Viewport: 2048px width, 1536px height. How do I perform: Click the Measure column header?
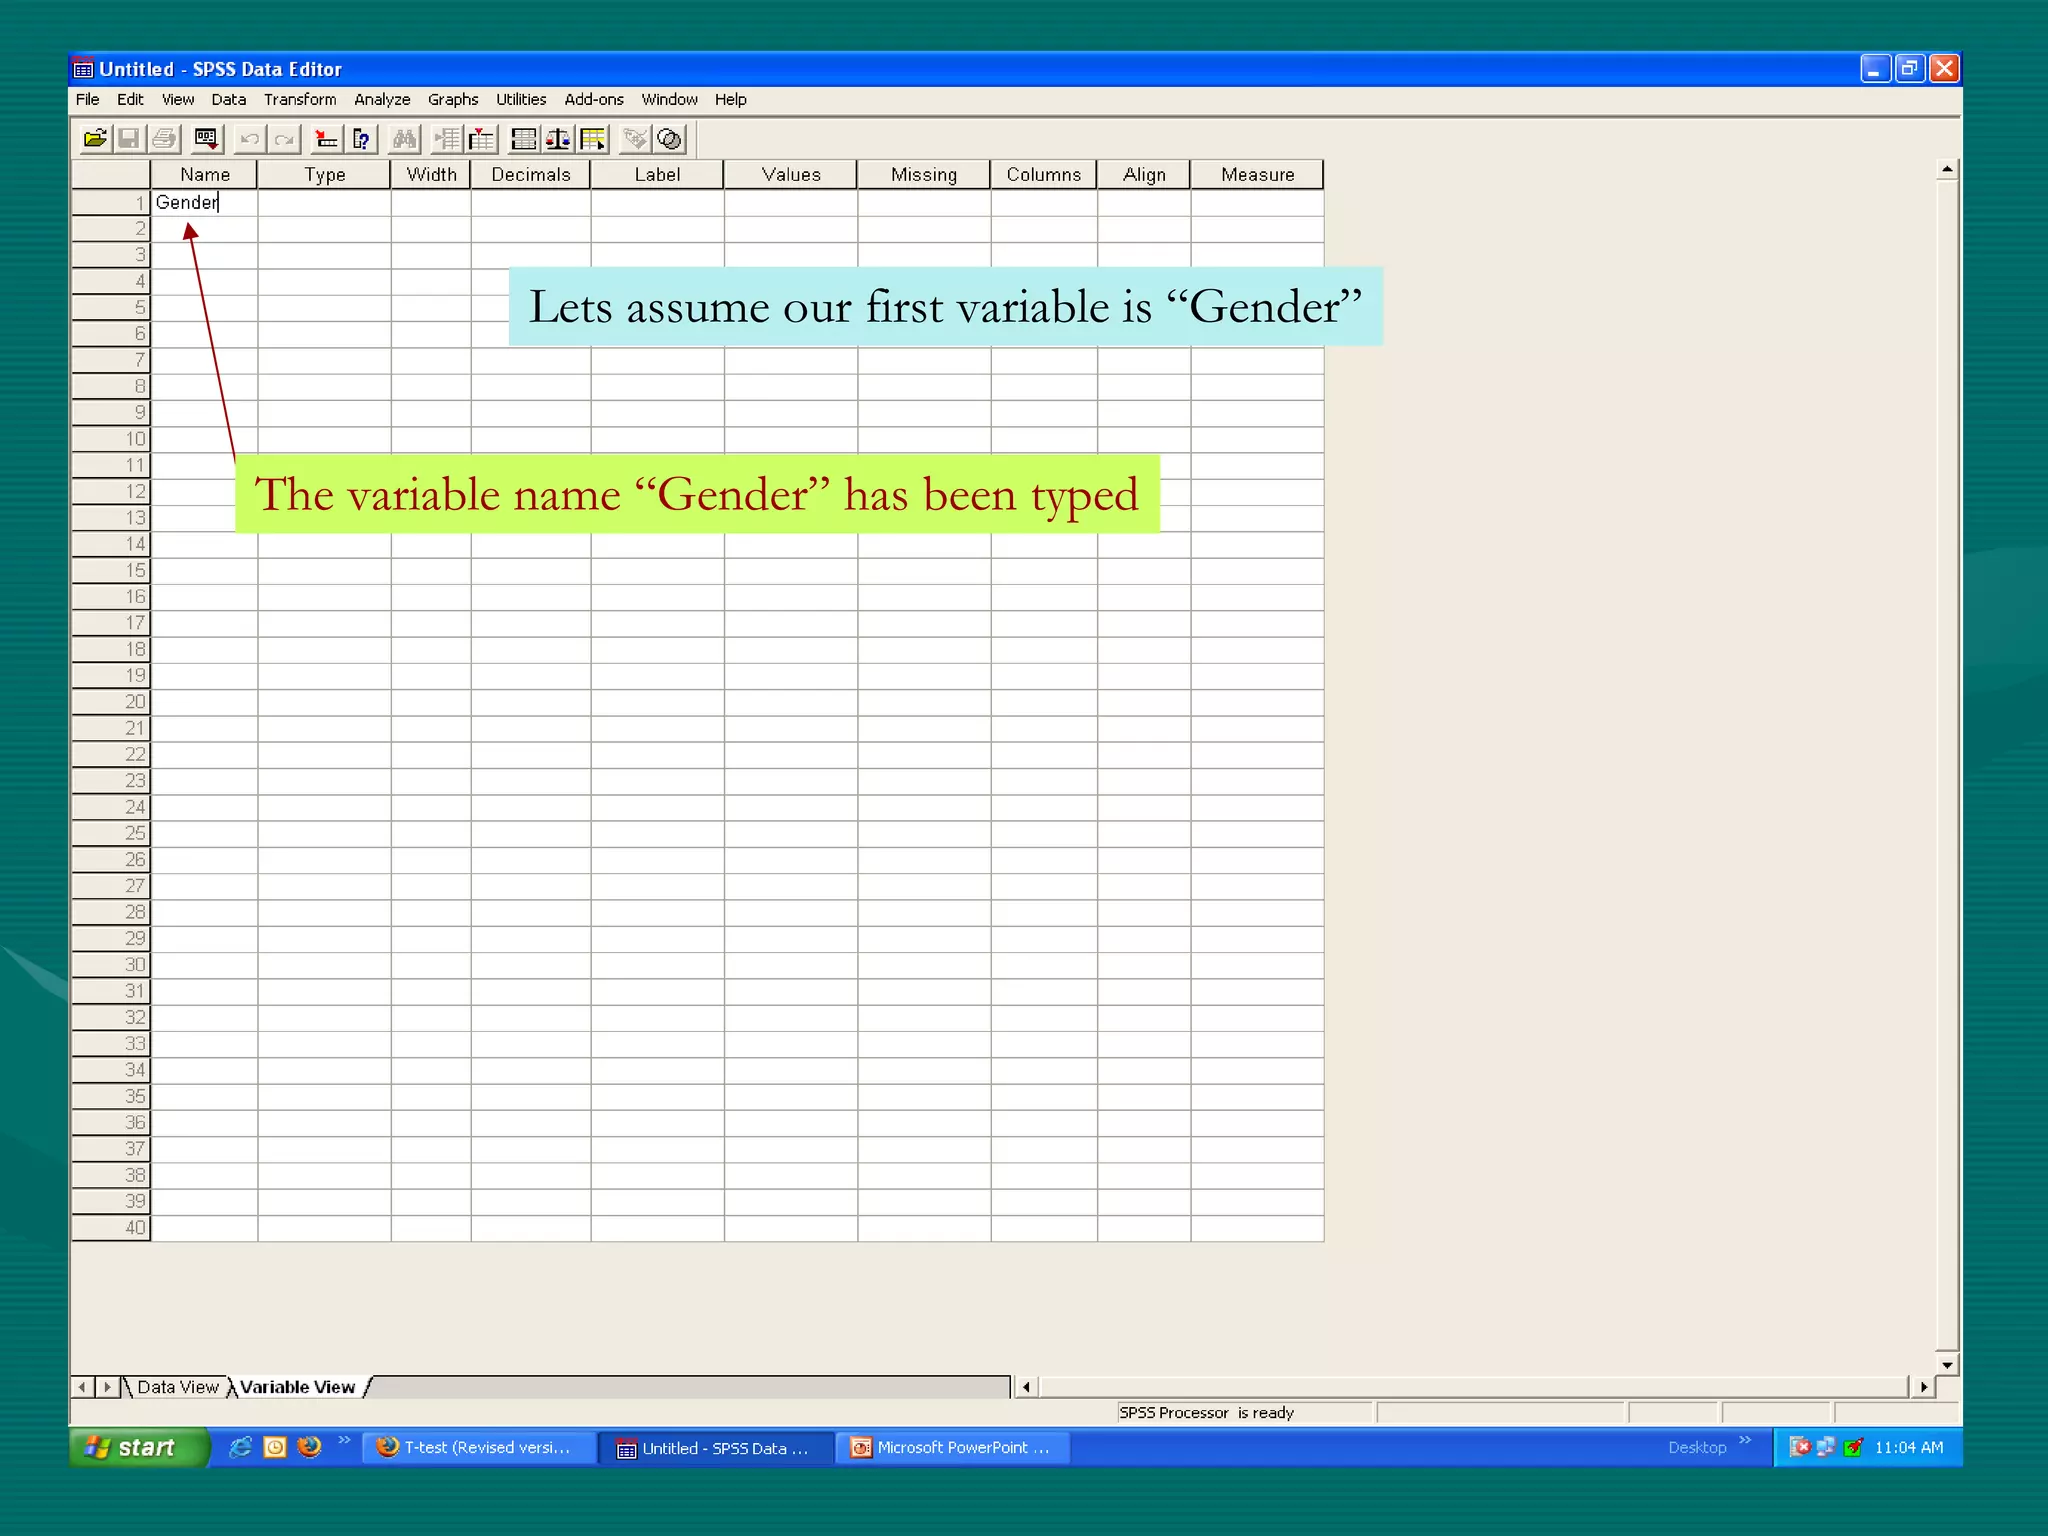click(x=1257, y=174)
